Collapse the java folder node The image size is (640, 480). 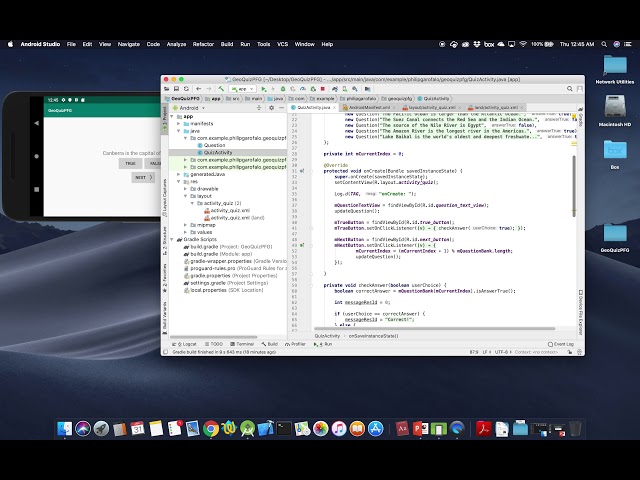pyautogui.click(x=178, y=131)
